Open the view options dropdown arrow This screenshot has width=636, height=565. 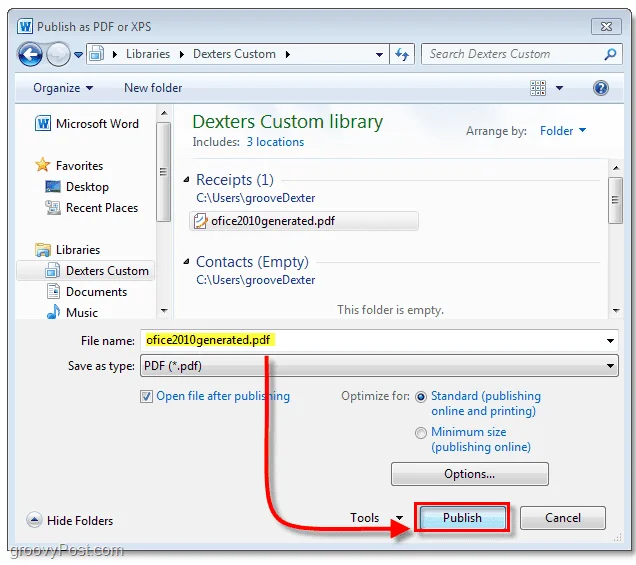pyautogui.click(x=559, y=88)
